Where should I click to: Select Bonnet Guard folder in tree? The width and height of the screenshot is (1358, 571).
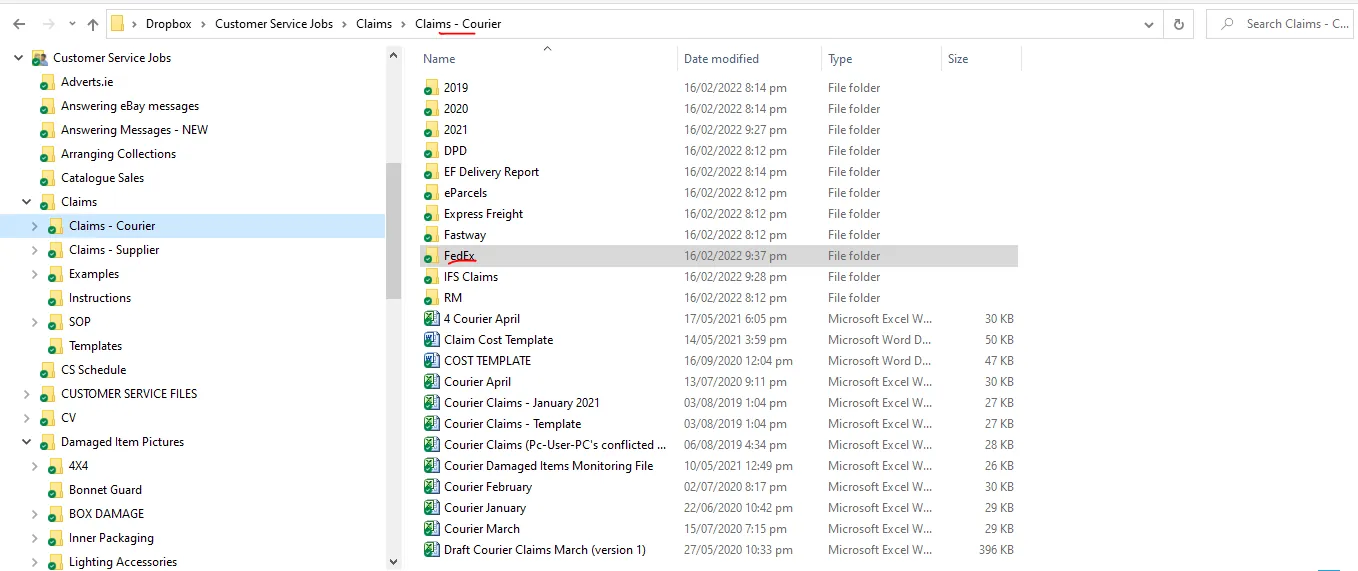coord(105,490)
